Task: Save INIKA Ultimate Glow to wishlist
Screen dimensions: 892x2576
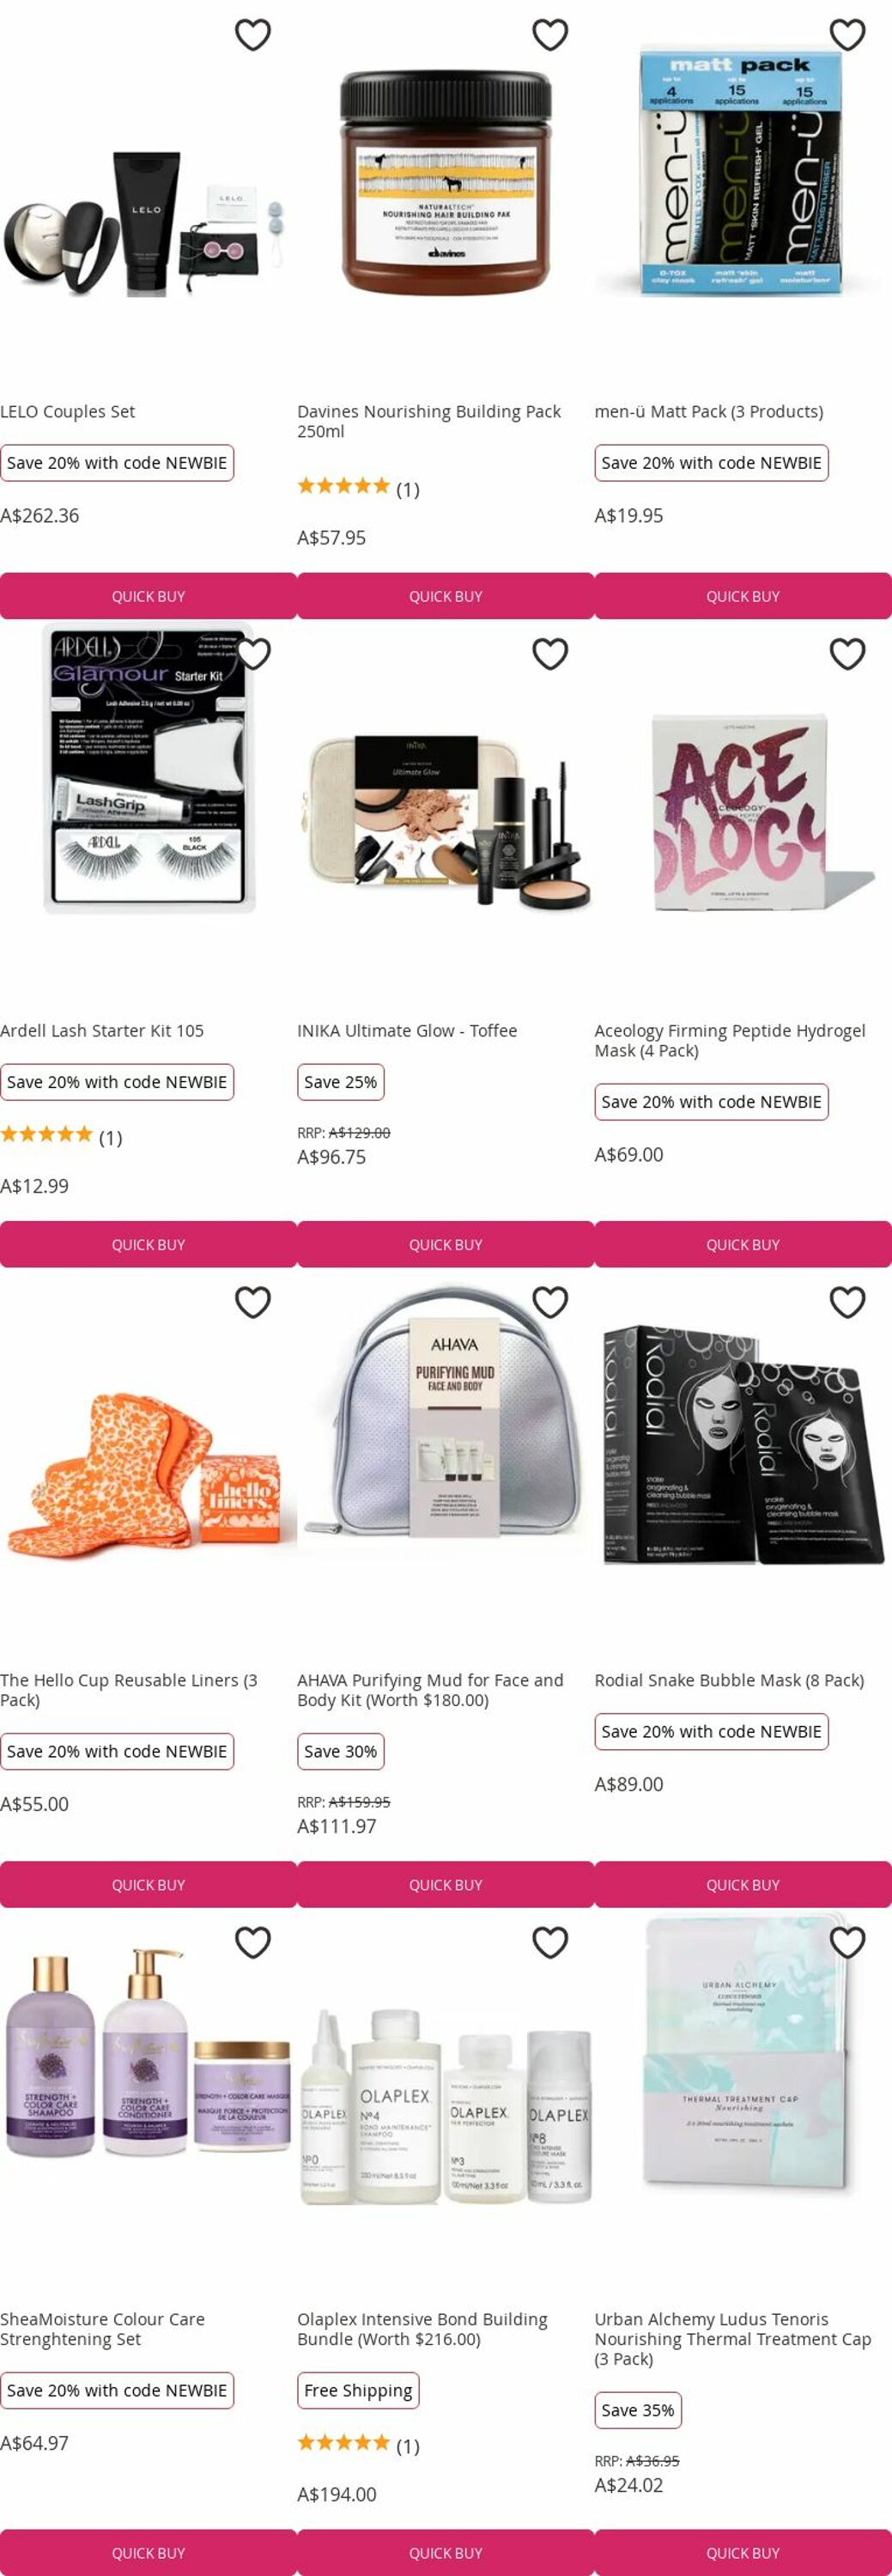Action: [x=550, y=654]
